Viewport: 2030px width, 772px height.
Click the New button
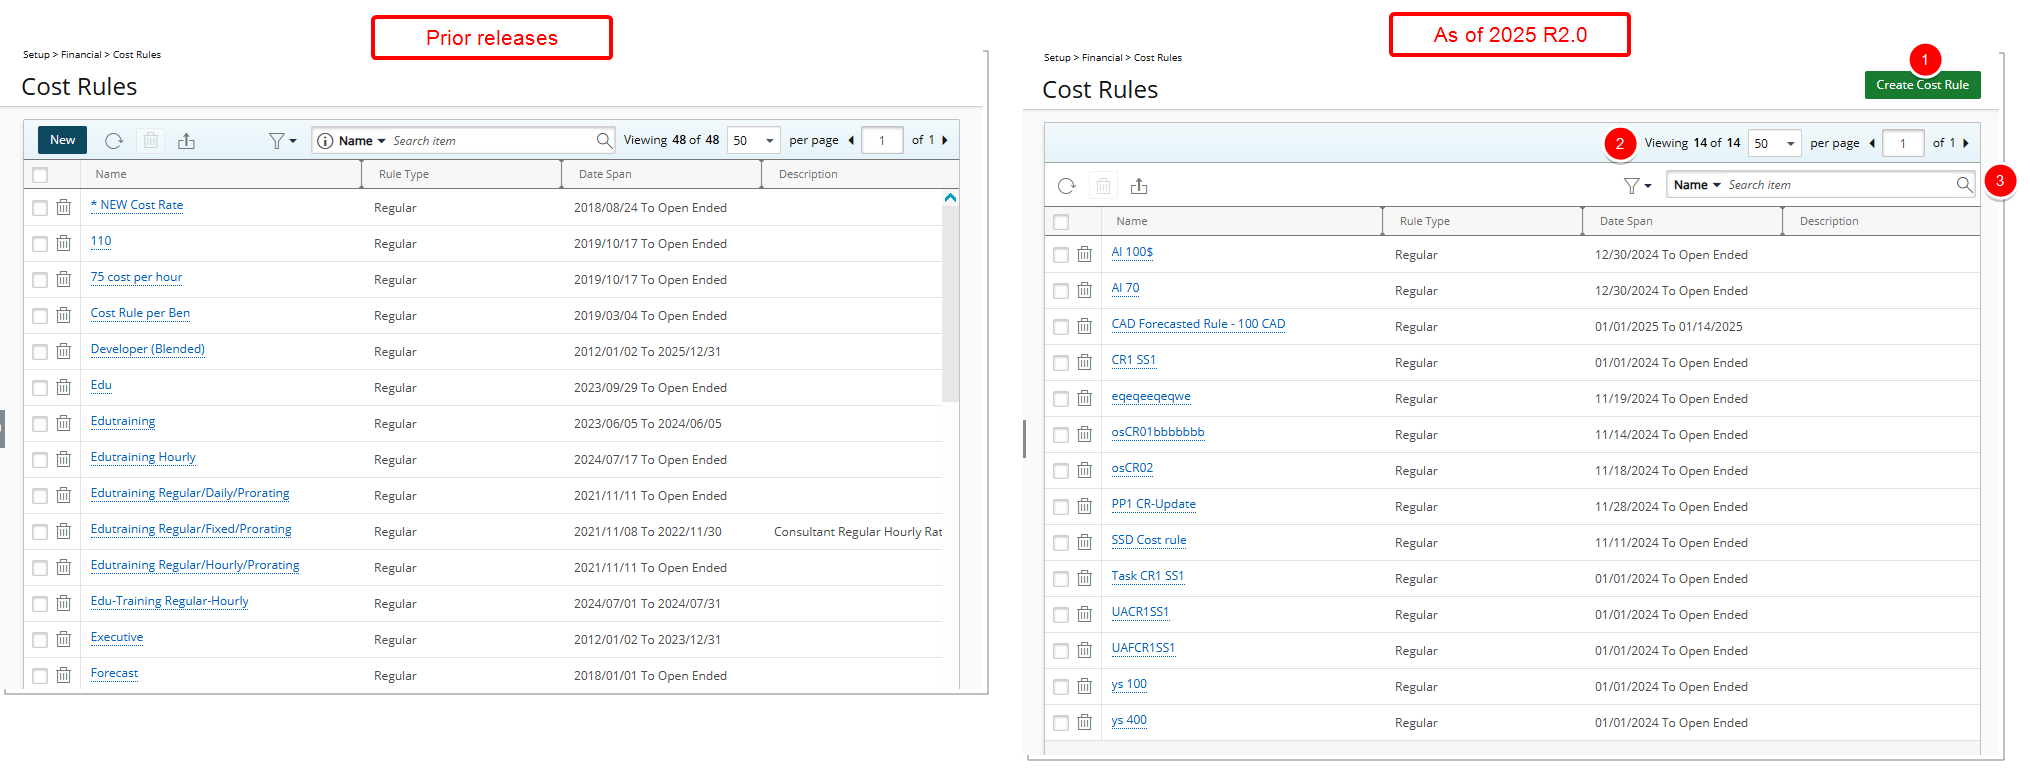pyautogui.click(x=62, y=140)
